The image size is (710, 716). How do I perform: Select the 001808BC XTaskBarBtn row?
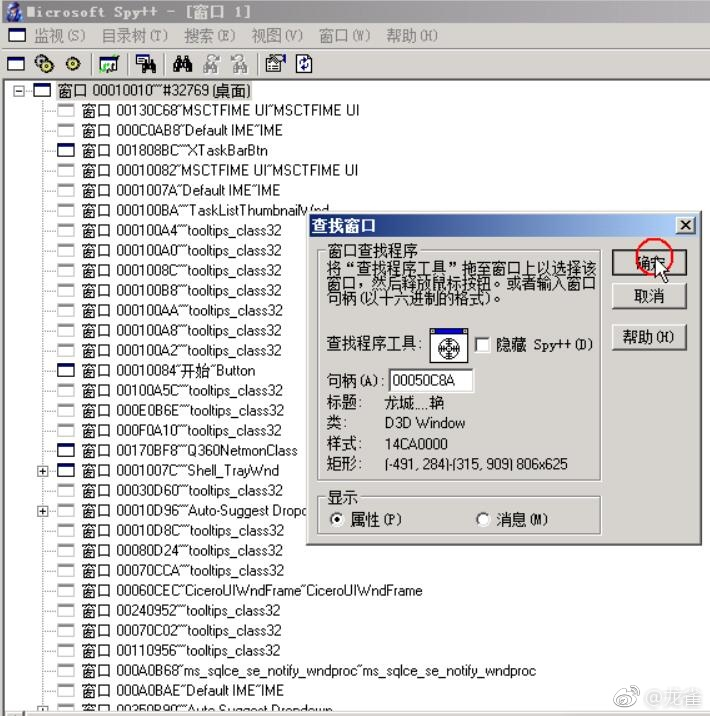coord(174,150)
